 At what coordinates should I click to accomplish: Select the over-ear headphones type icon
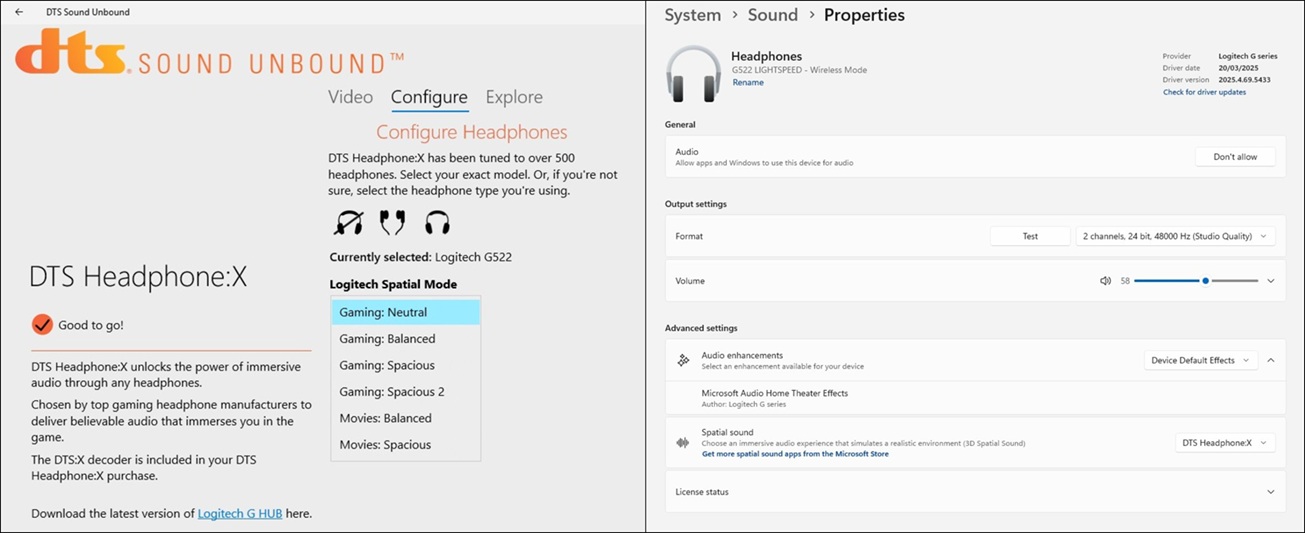[x=437, y=222]
